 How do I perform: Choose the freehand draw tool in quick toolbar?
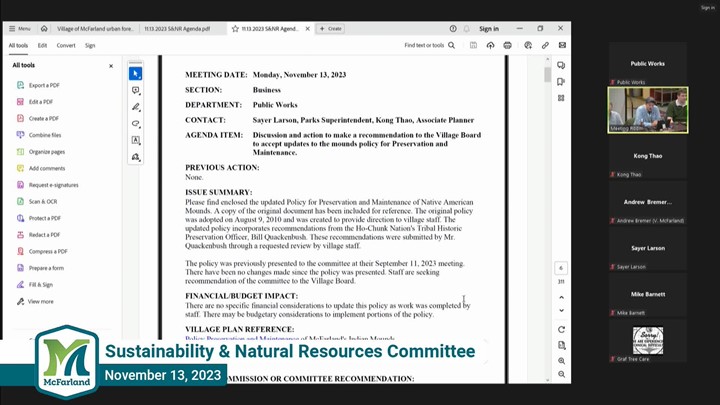click(x=135, y=124)
